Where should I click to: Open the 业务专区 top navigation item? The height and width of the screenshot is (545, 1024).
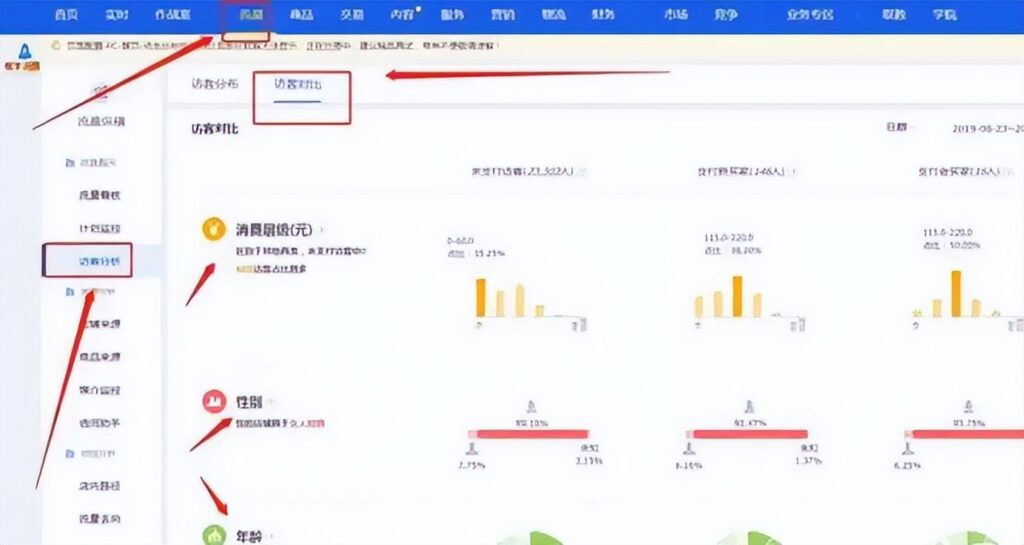tap(810, 14)
